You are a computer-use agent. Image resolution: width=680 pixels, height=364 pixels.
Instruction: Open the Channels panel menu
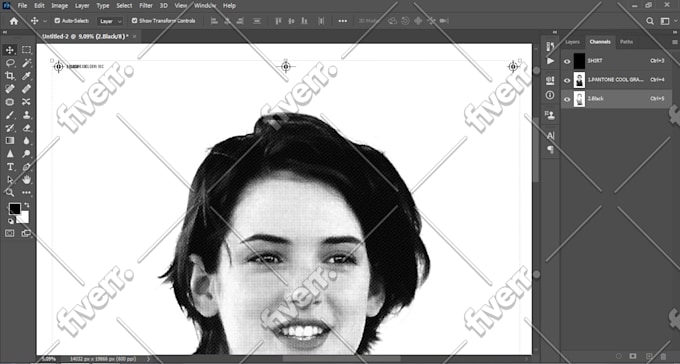point(674,42)
